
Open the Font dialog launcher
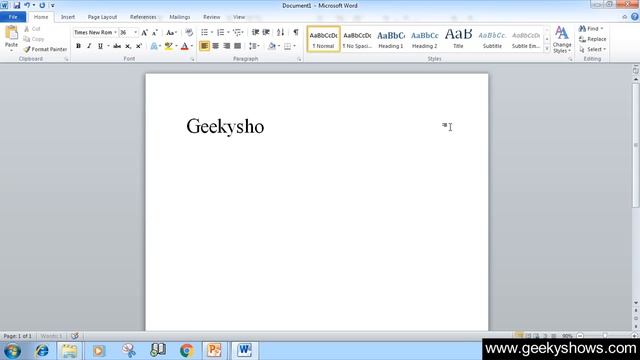[x=192, y=59]
